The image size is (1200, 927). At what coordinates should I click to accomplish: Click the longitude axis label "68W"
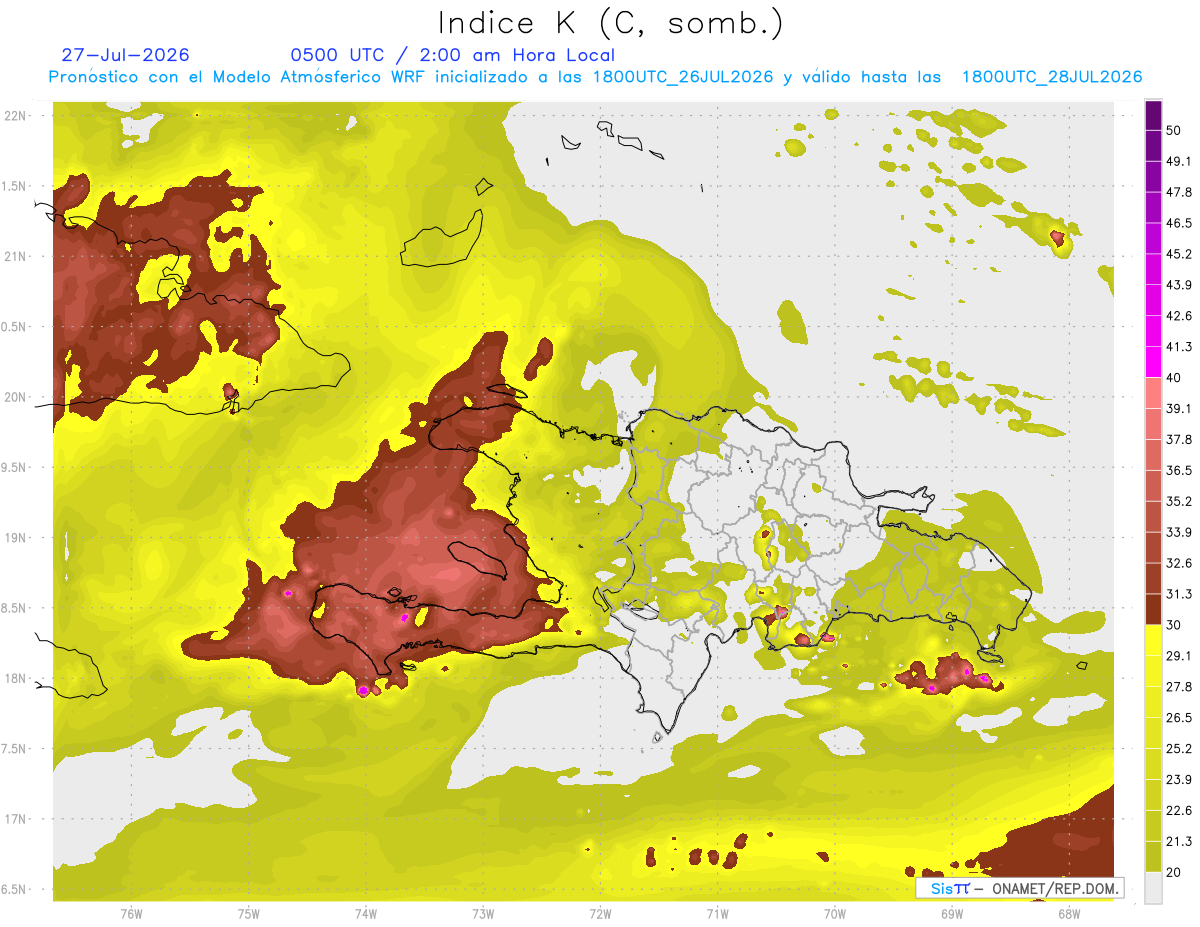click(1068, 913)
